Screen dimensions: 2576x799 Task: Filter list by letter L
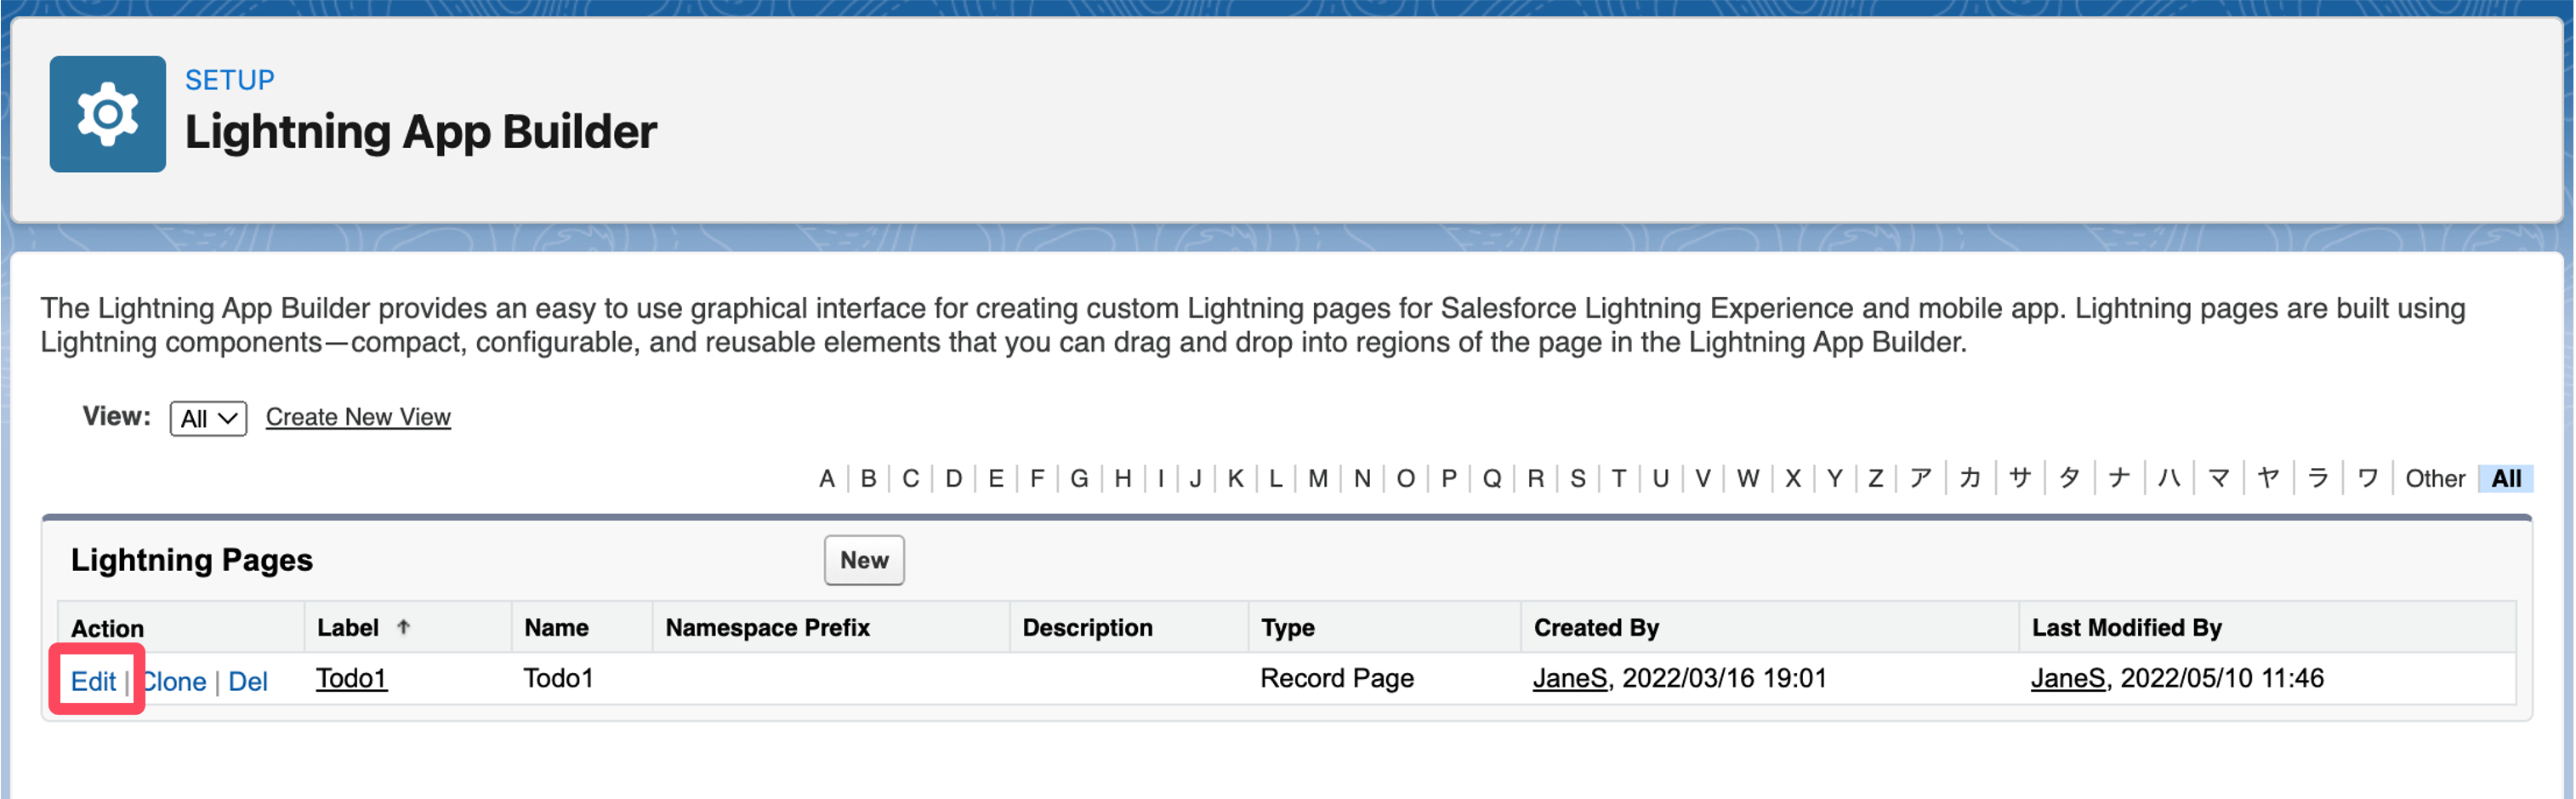click(x=1275, y=479)
